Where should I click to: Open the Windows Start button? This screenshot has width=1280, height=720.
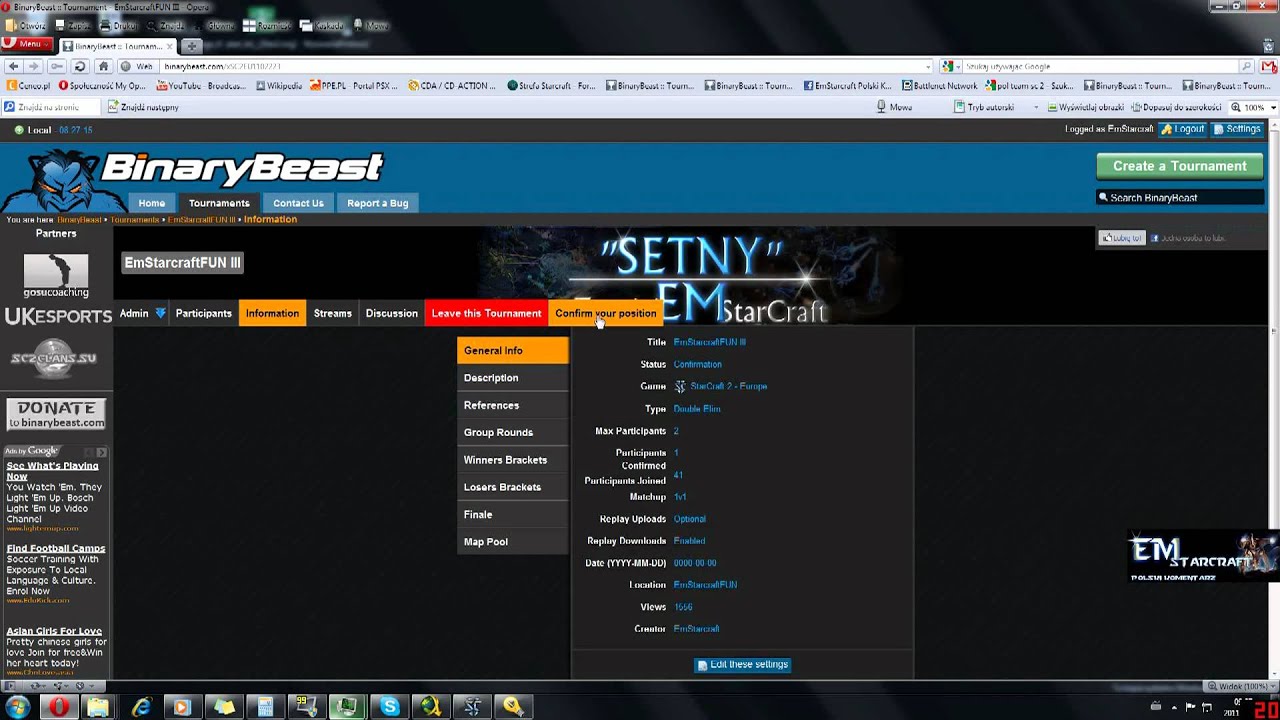(17, 708)
